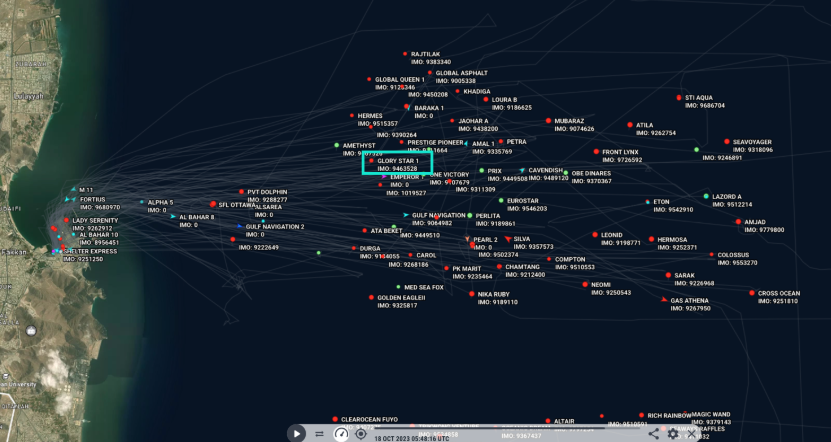Click the KHADIGA vessel label

tap(477, 92)
